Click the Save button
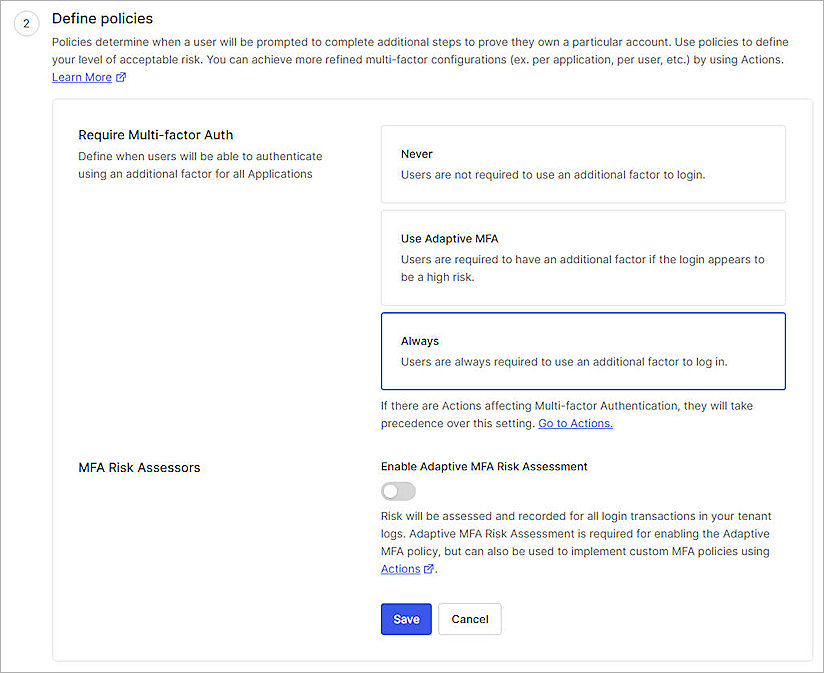The width and height of the screenshot is (824, 673). [406, 619]
